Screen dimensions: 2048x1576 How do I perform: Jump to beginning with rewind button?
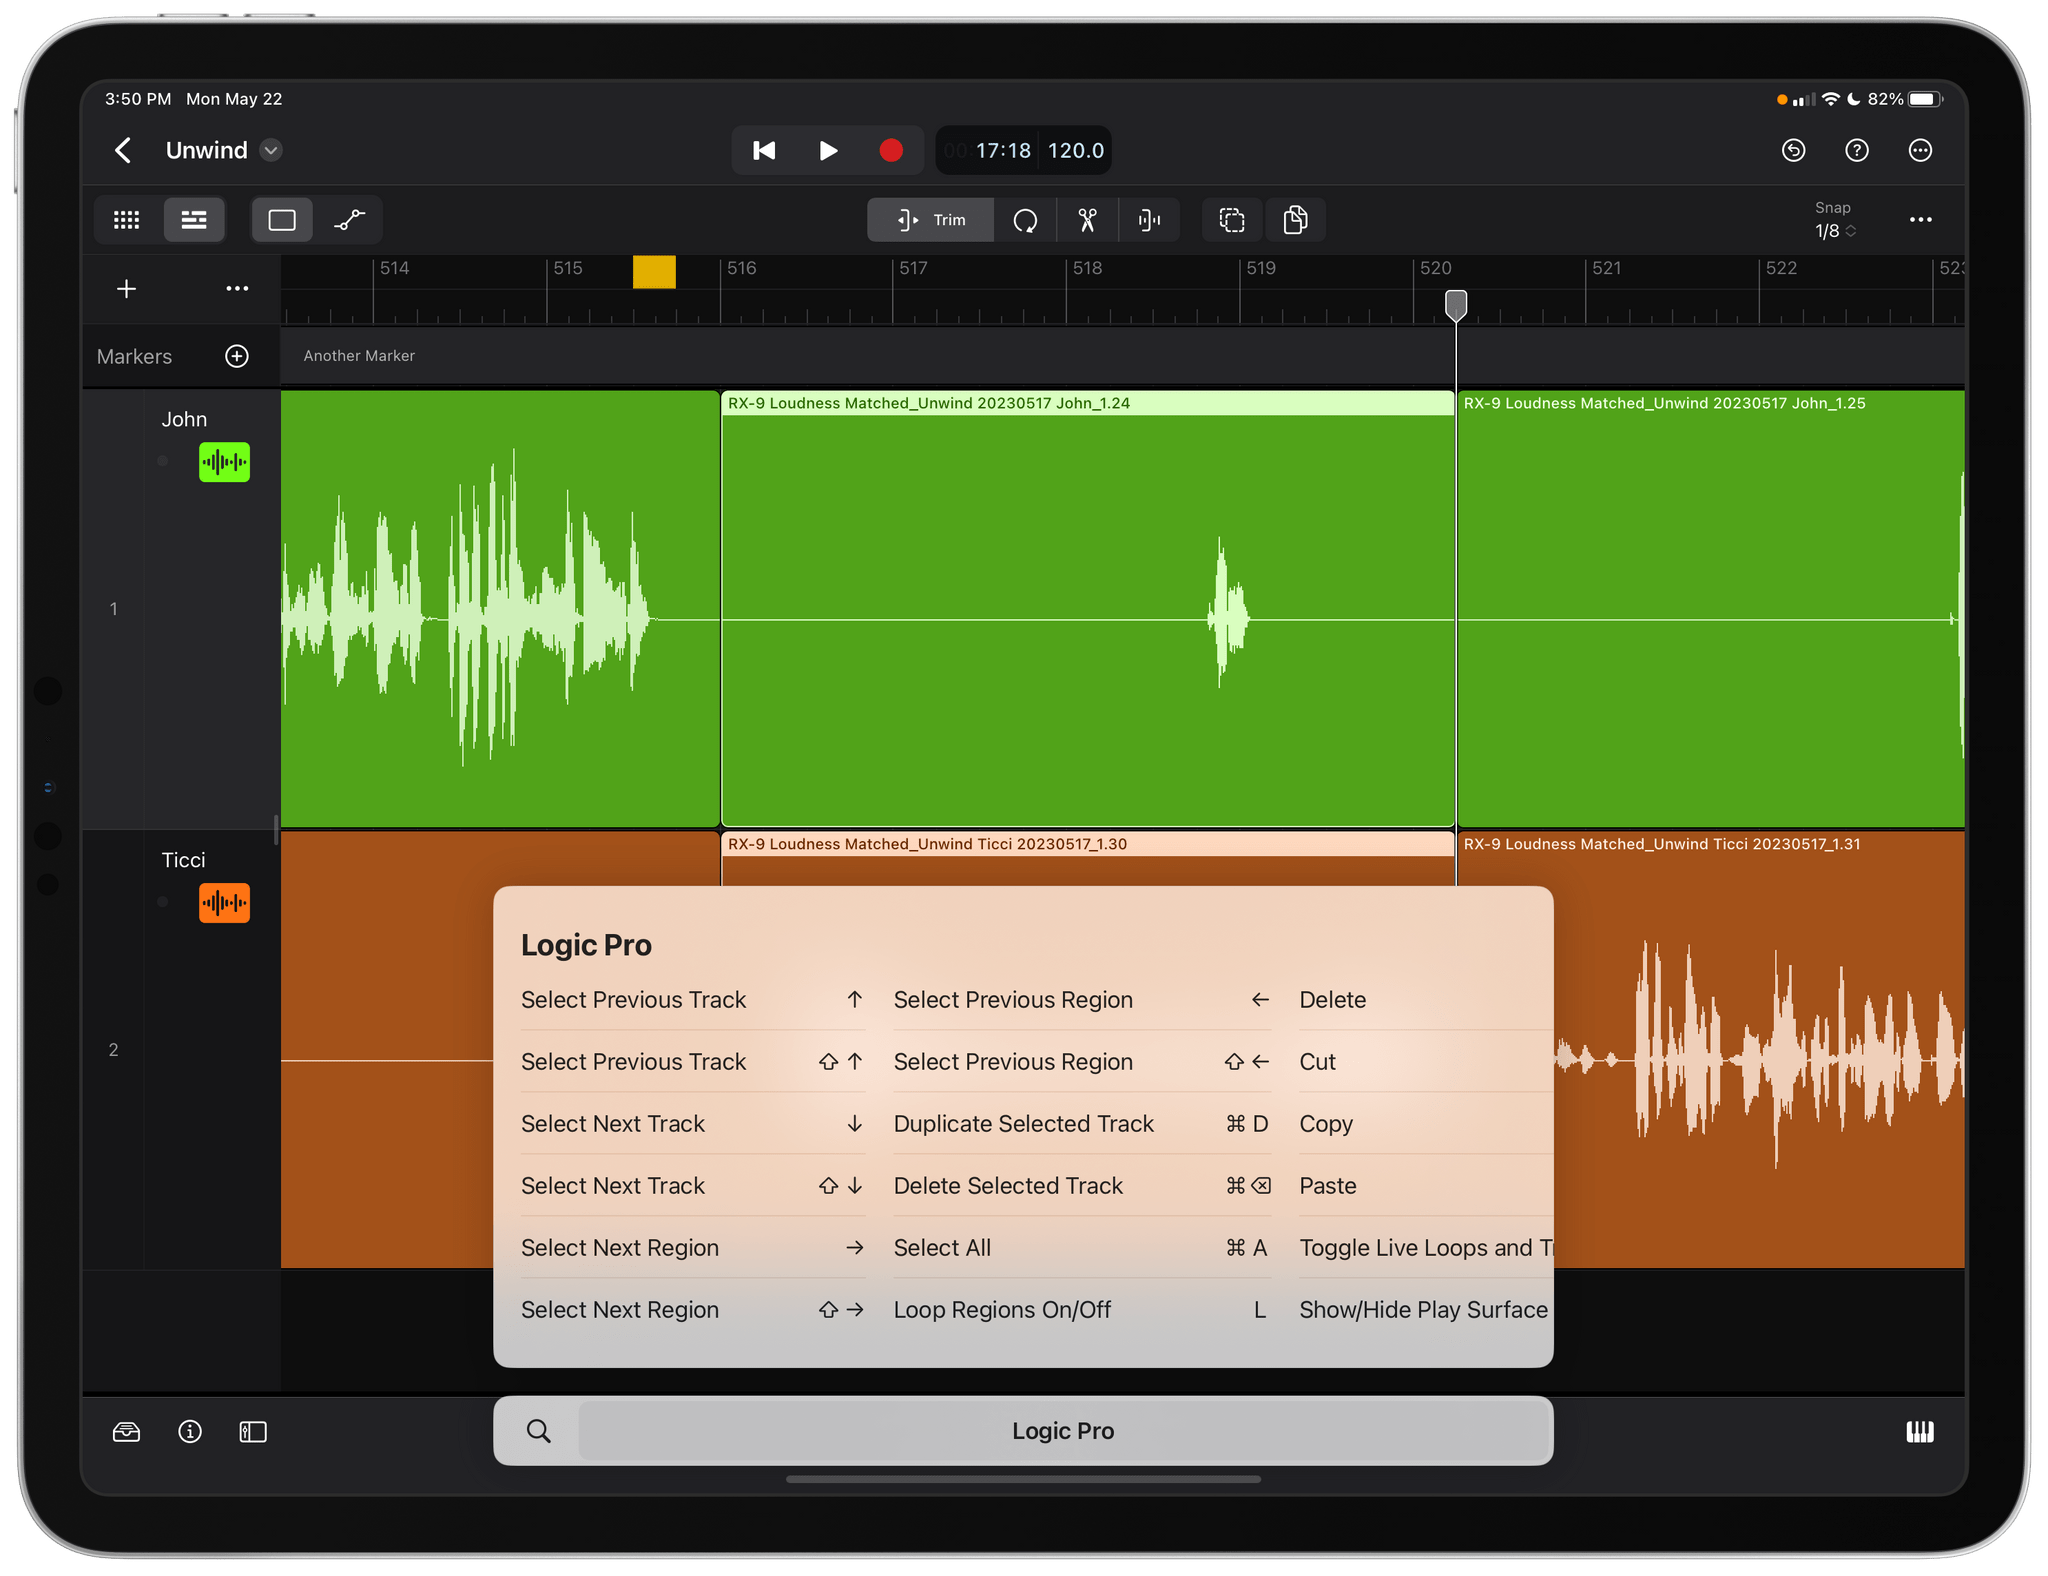point(764,150)
